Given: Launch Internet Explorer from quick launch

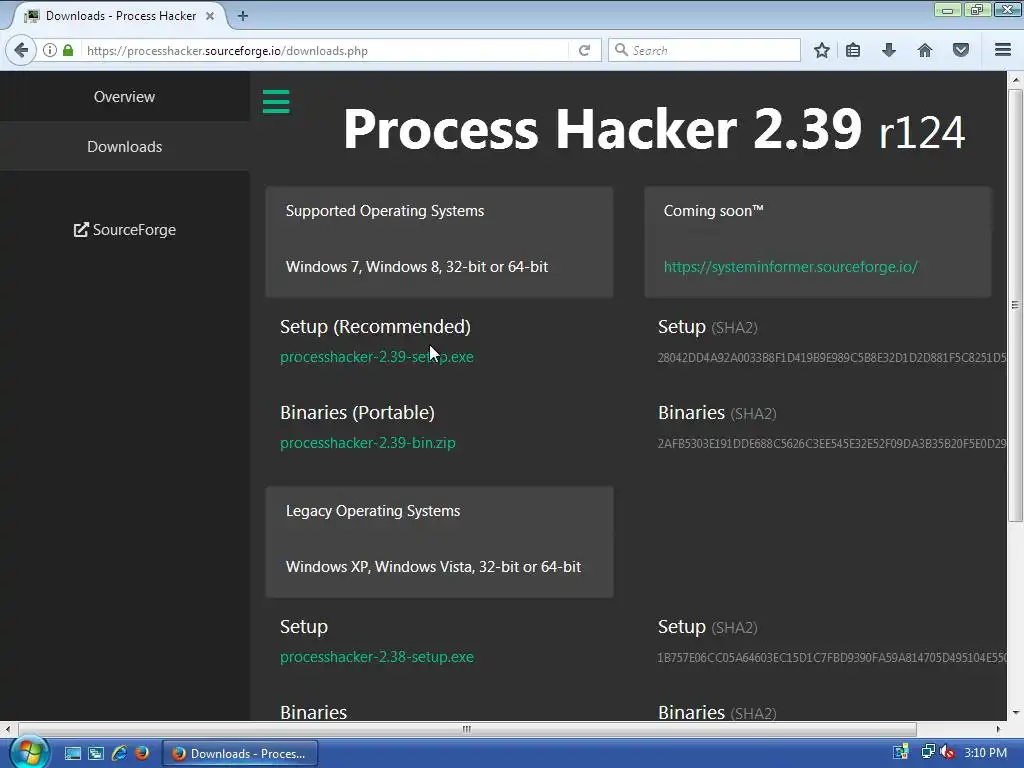Looking at the screenshot, I should [x=119, y=753].
